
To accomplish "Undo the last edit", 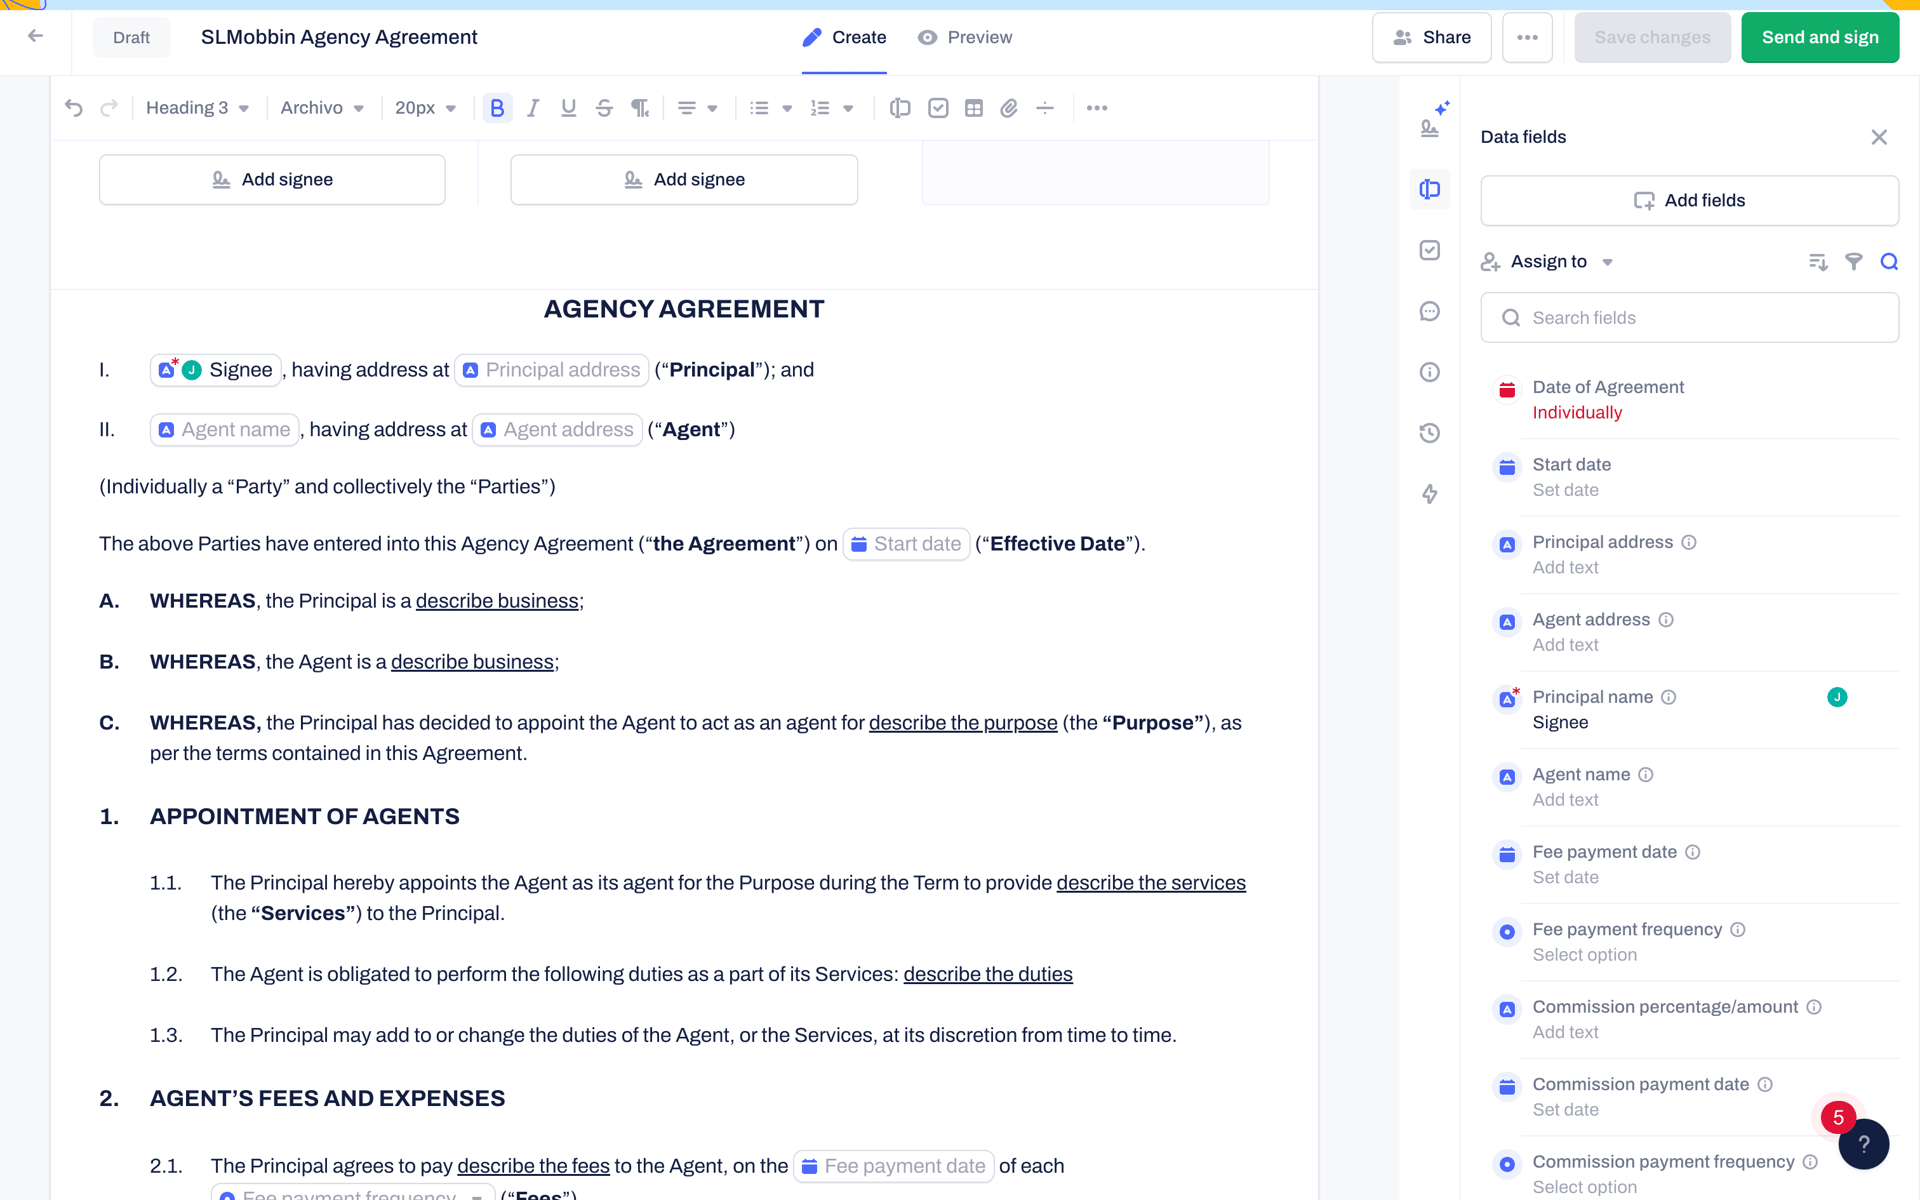I will pos(74,108).
